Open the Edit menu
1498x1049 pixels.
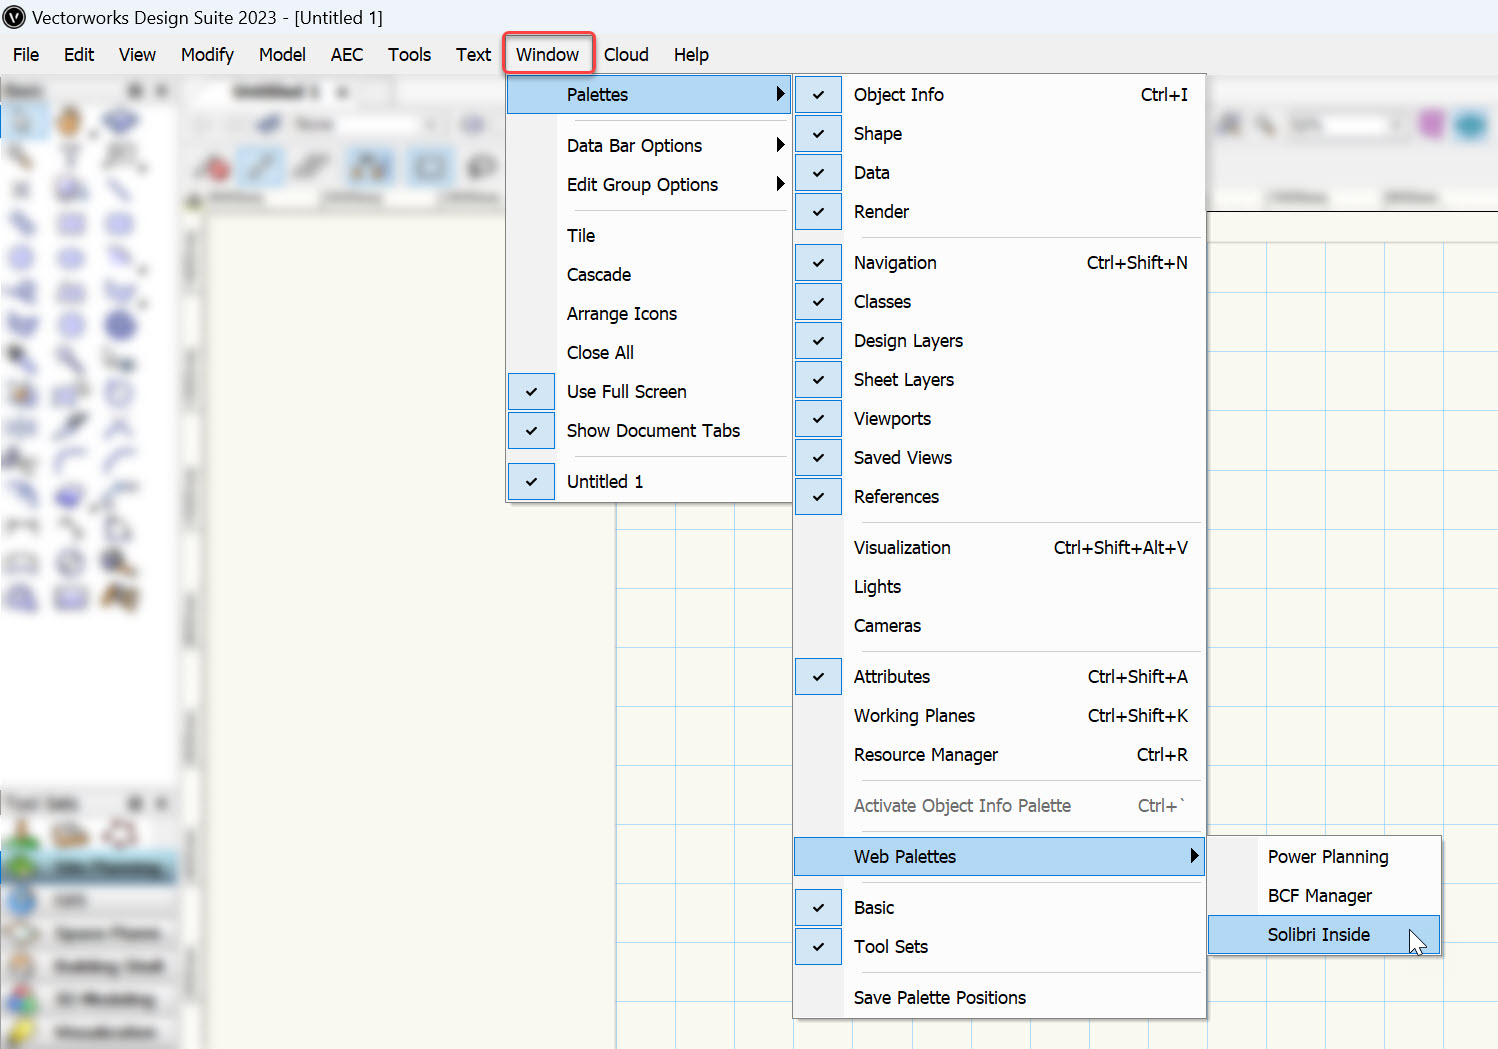(x=79, y=55)
